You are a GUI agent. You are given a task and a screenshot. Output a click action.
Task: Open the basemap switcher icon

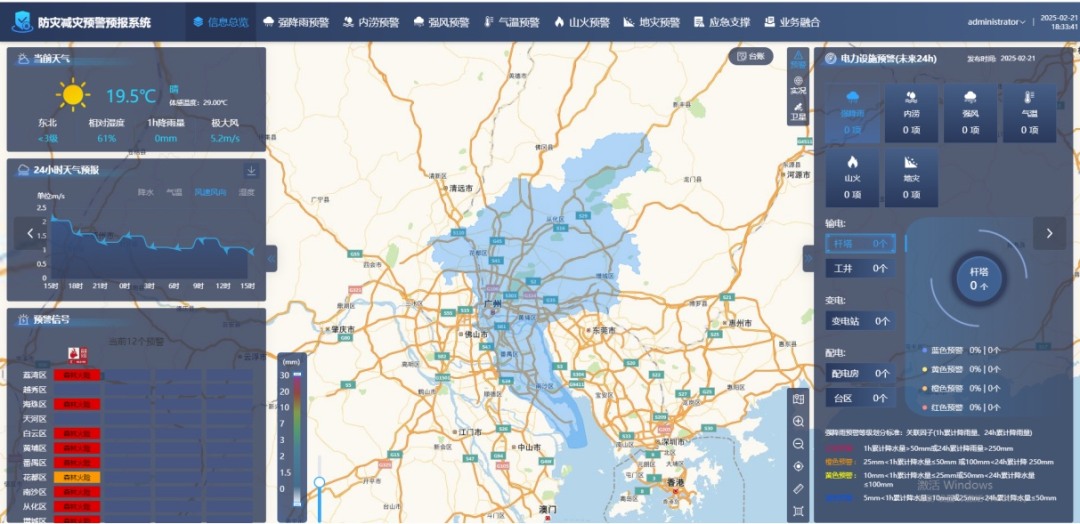tap(797, 399)
